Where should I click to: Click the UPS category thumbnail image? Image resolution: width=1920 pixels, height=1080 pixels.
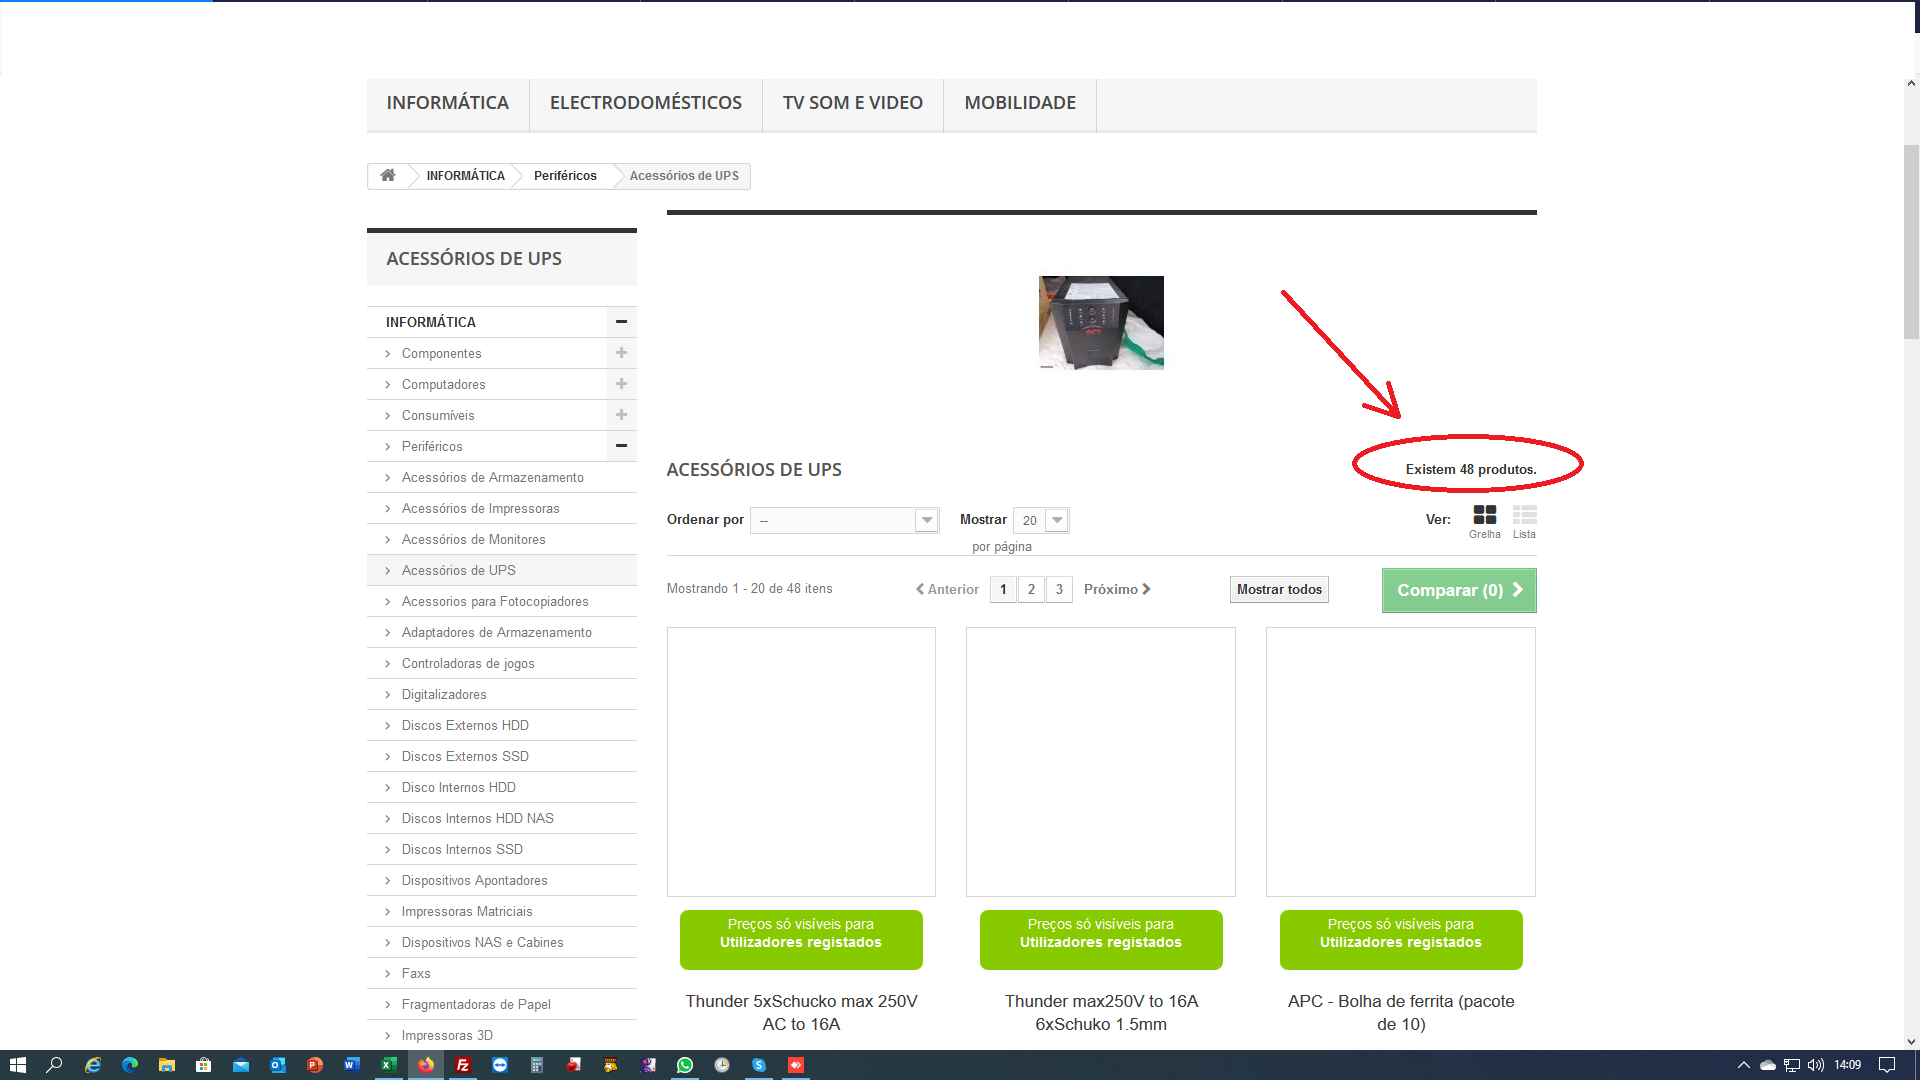(1101, 323)
